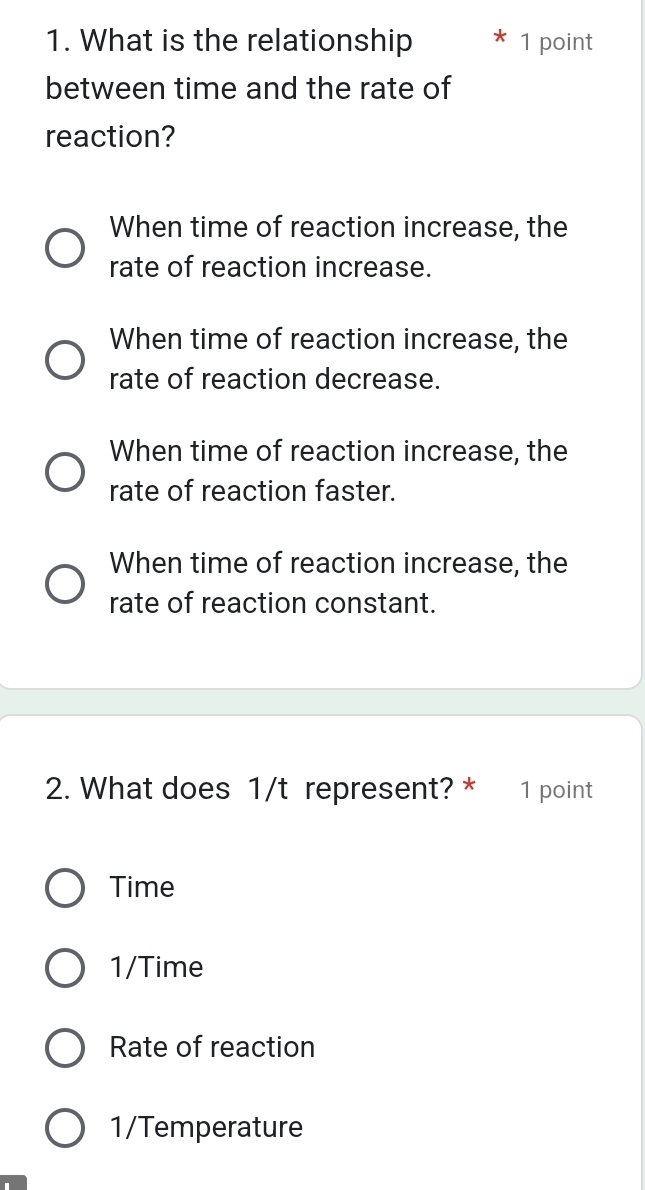The width and height of the screenshot is (645, 1190).
Task: Click the "1/Temperature" option label text
Action: pos(206,1127)
